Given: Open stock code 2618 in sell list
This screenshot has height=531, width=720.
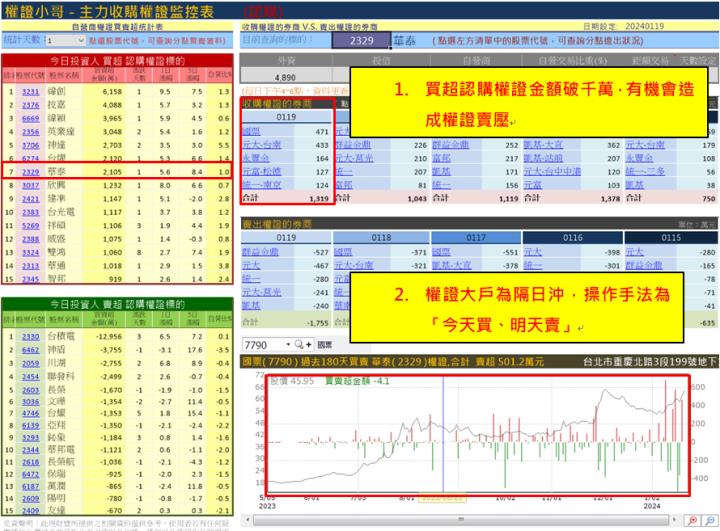Looking at the screenshot, I should [x=31, y=462].
